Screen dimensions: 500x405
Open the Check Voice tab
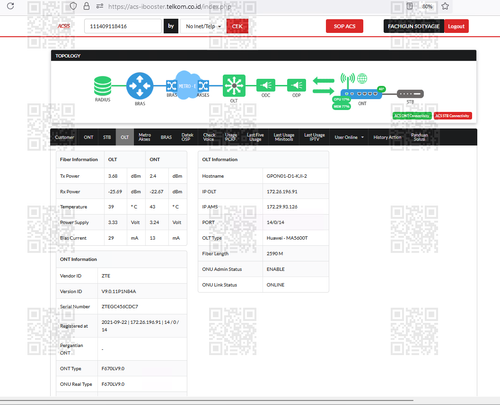click(x=209, y=137)
